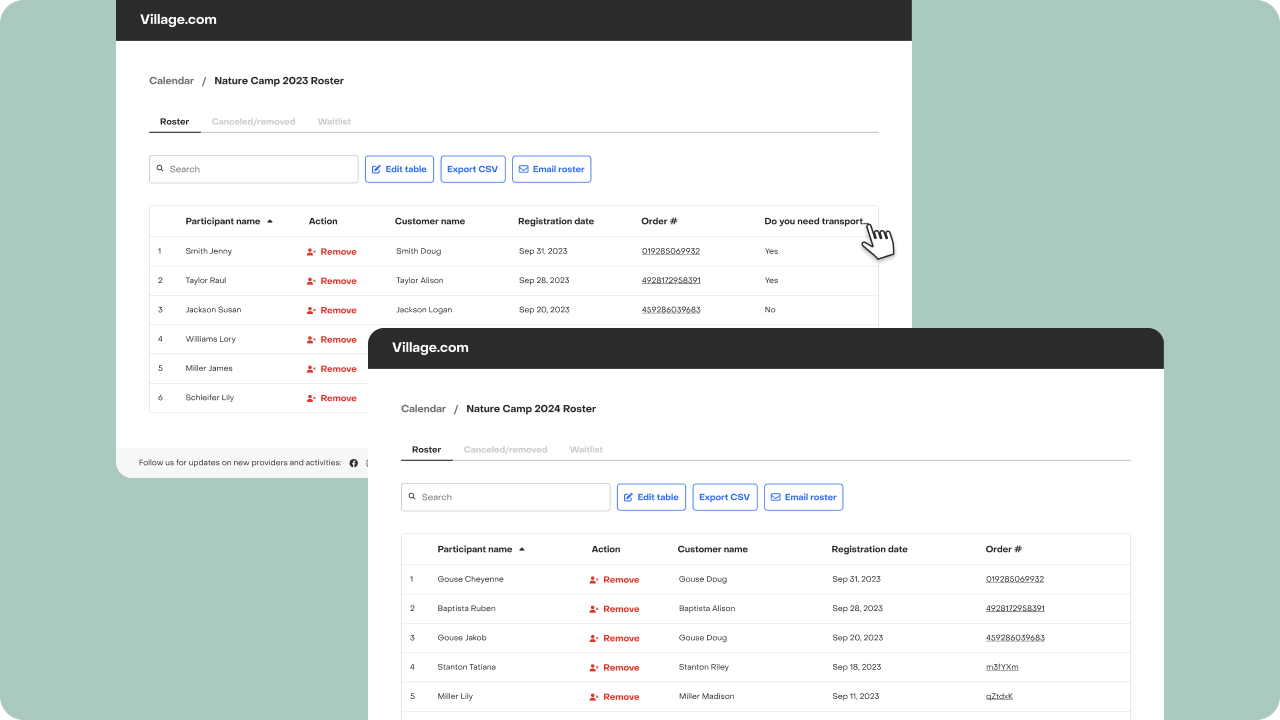This screenshot has width=1280, height=720.
Task: Click Registration date header in 2024 roster
Action: (870, 549)
